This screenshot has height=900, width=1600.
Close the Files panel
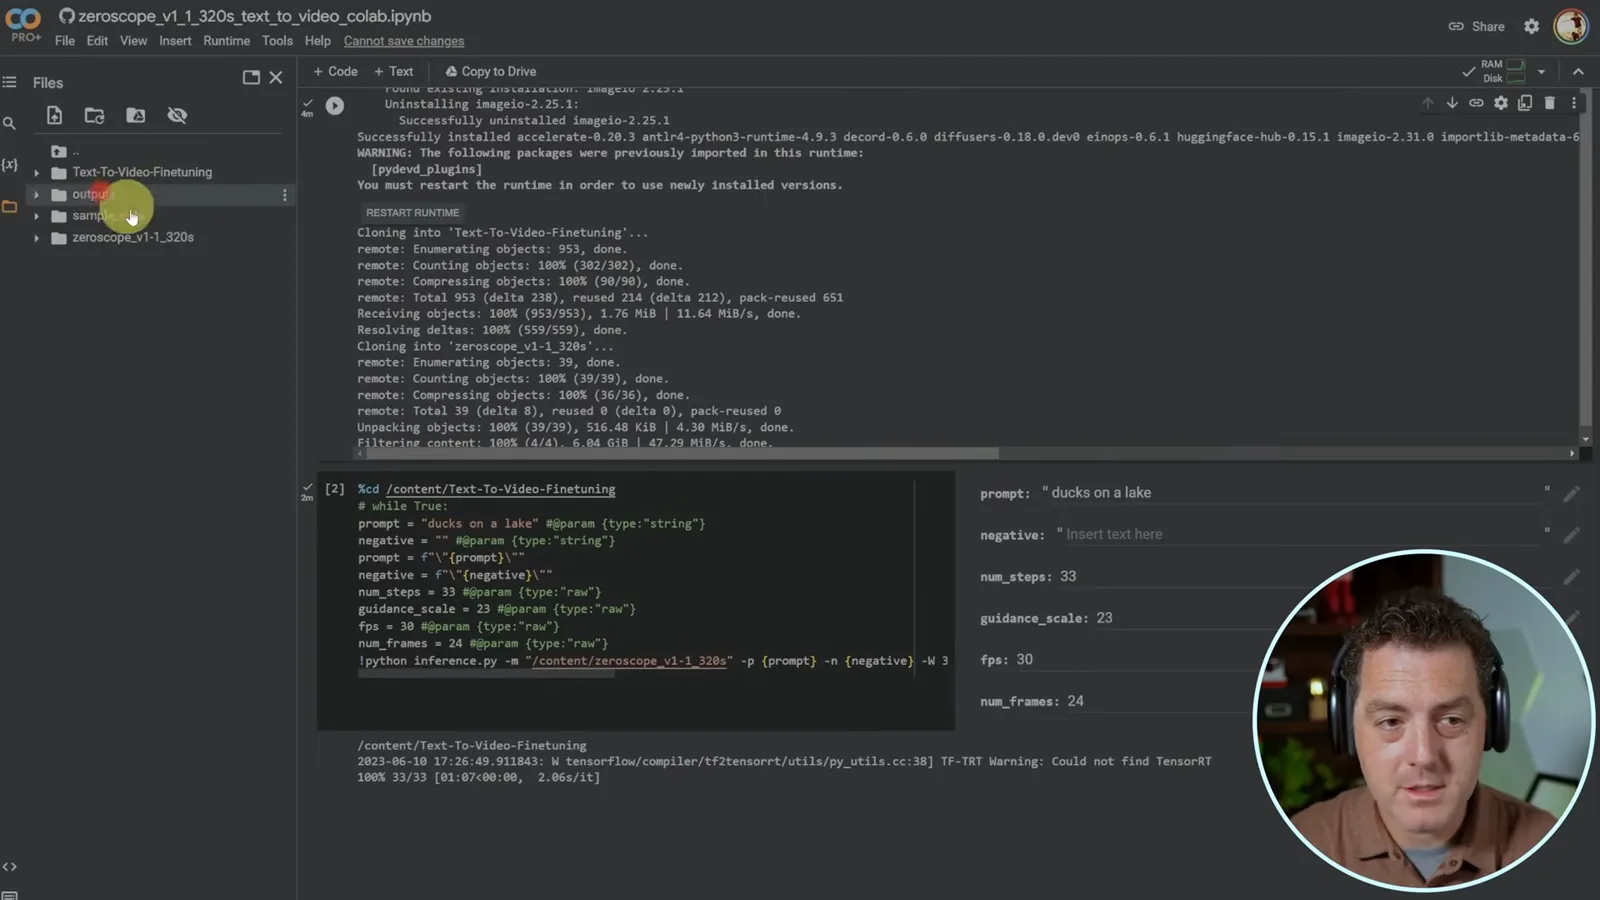[276, 77]
